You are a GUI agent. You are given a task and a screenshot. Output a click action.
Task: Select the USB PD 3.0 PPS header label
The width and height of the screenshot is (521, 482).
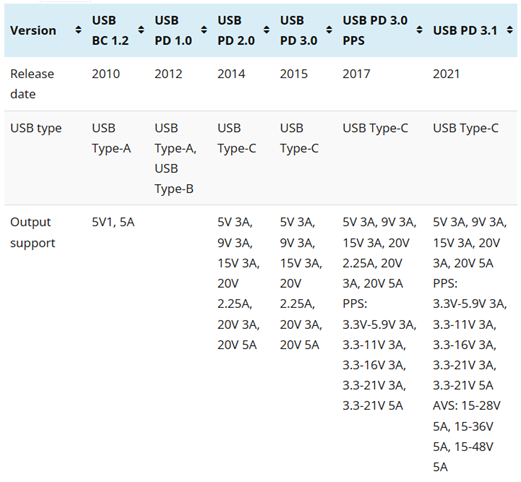point(375,30)
